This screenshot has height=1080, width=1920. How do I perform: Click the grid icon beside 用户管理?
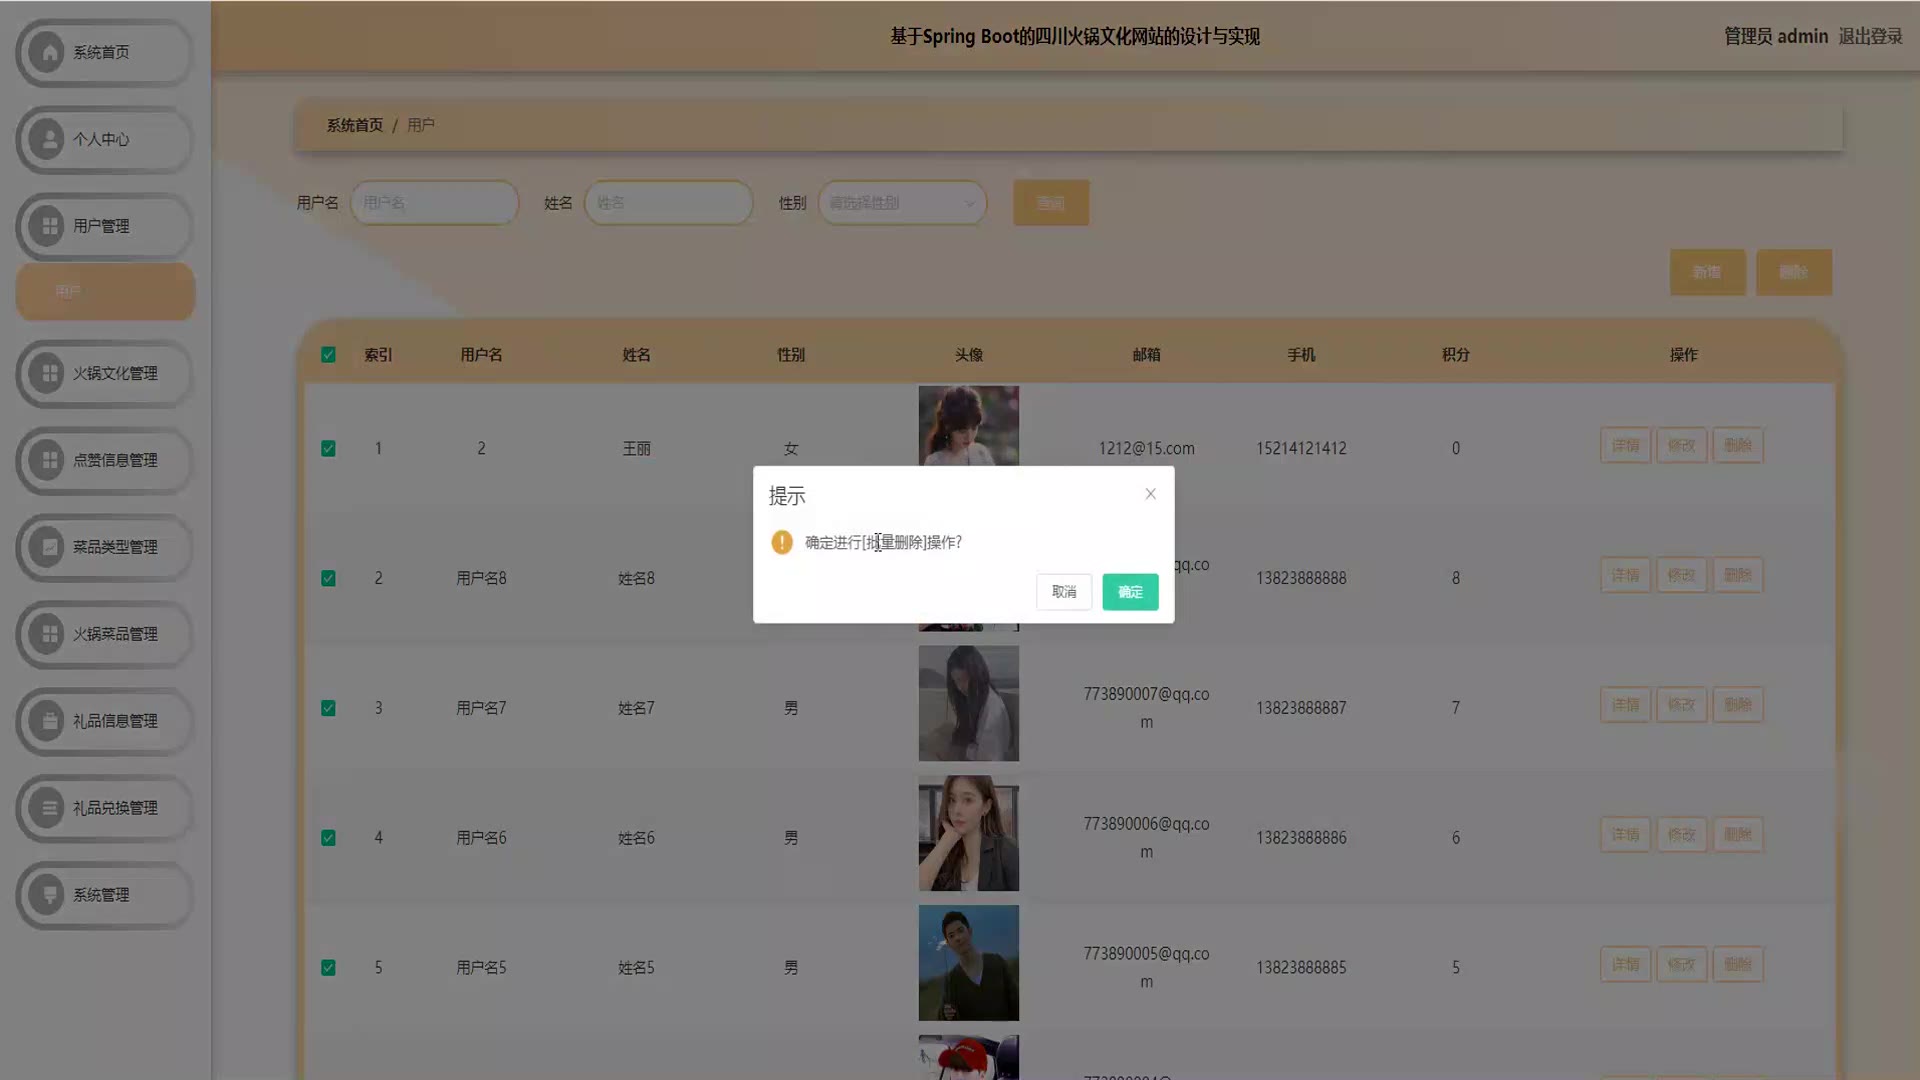pyautogui.click(x=48, y=226)
